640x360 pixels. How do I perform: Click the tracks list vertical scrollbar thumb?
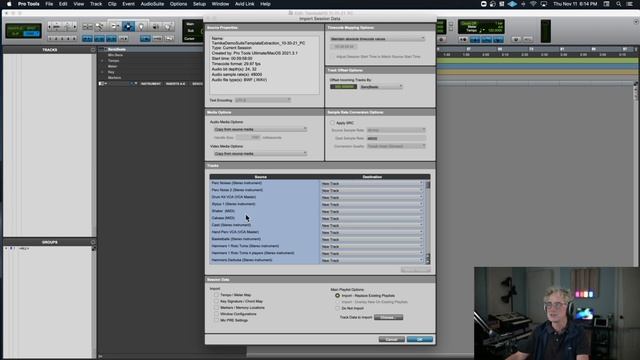pos(428,185)
